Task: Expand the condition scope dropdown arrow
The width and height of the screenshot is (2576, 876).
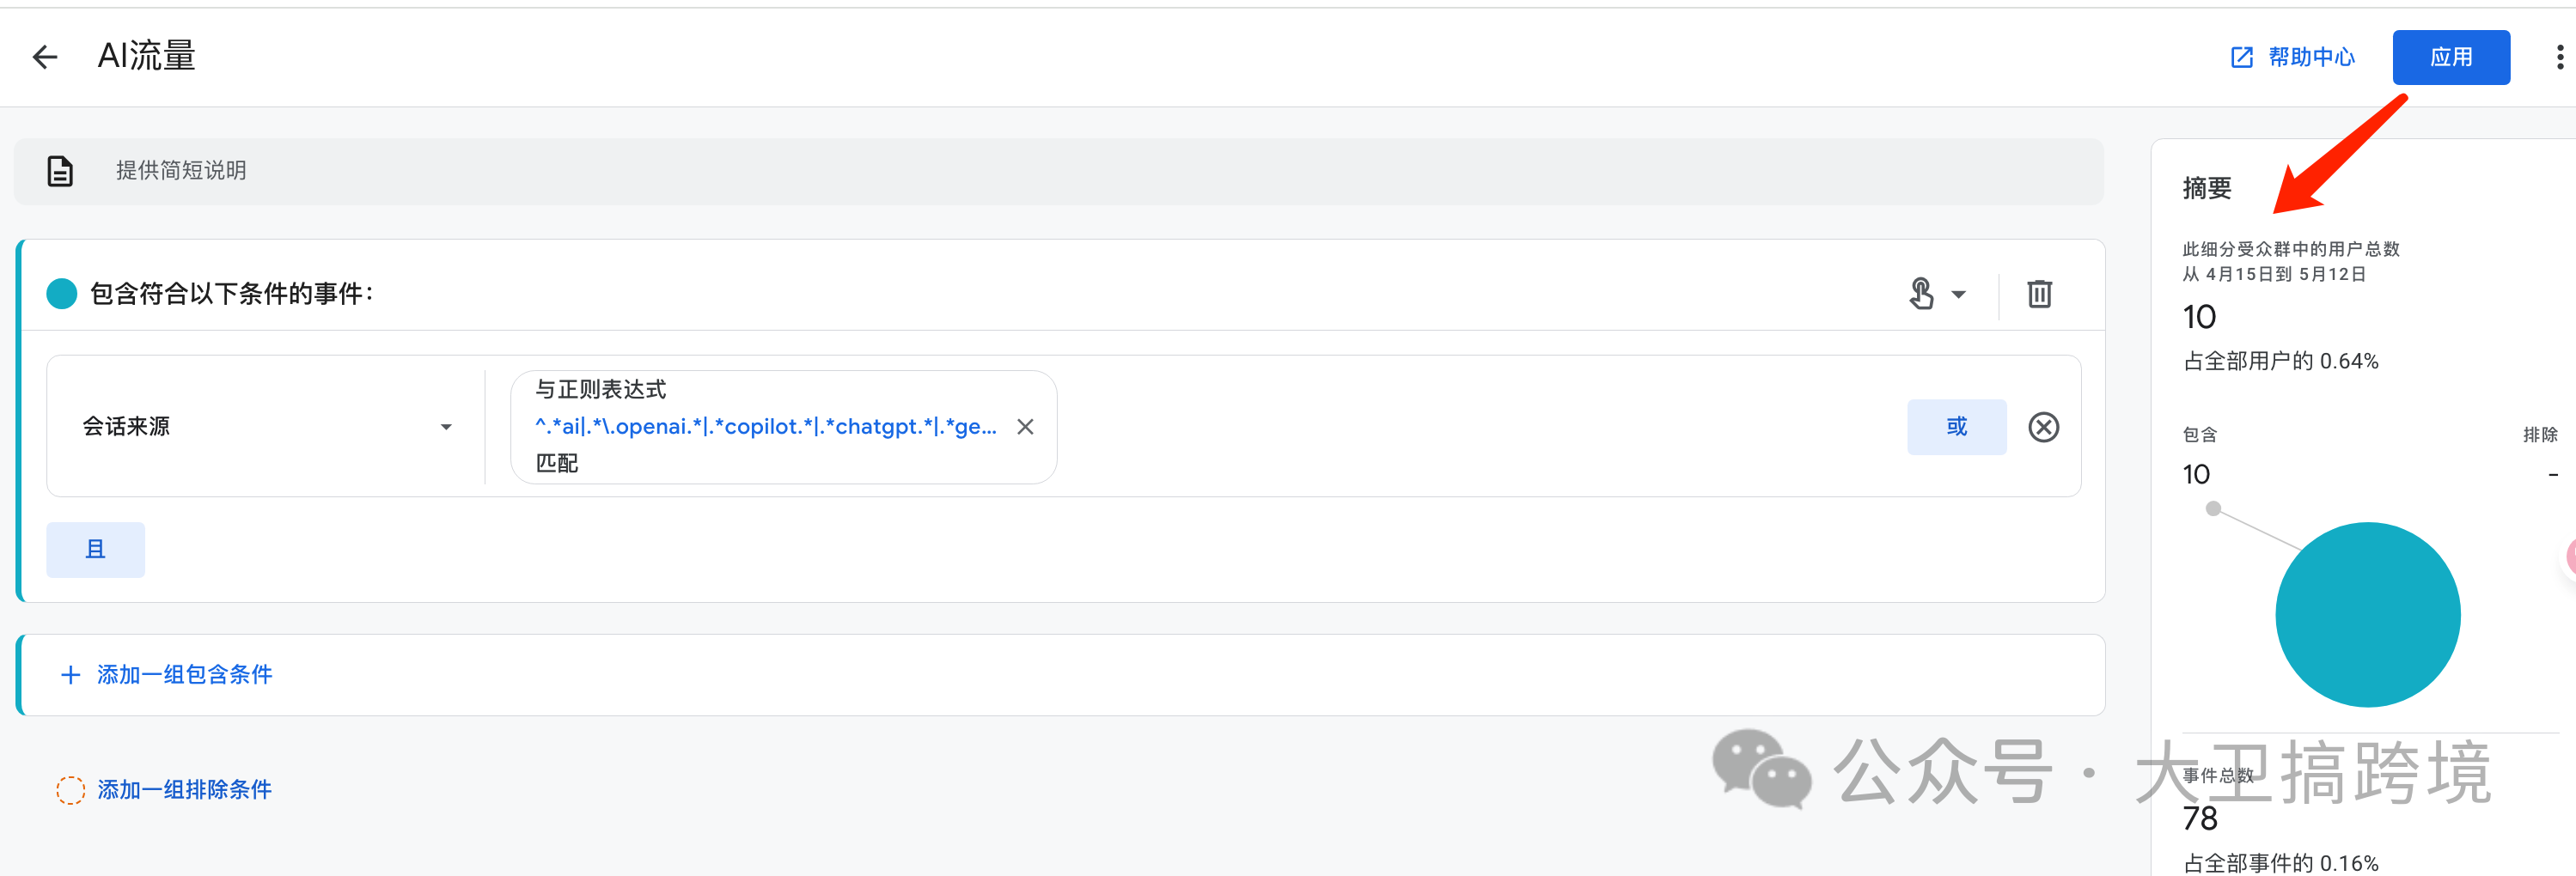Action: click(x=1959, y=294)
